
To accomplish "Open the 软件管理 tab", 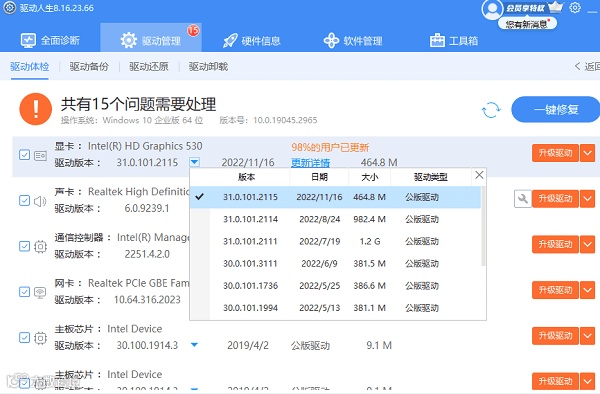I will click(x=353, y=40).
